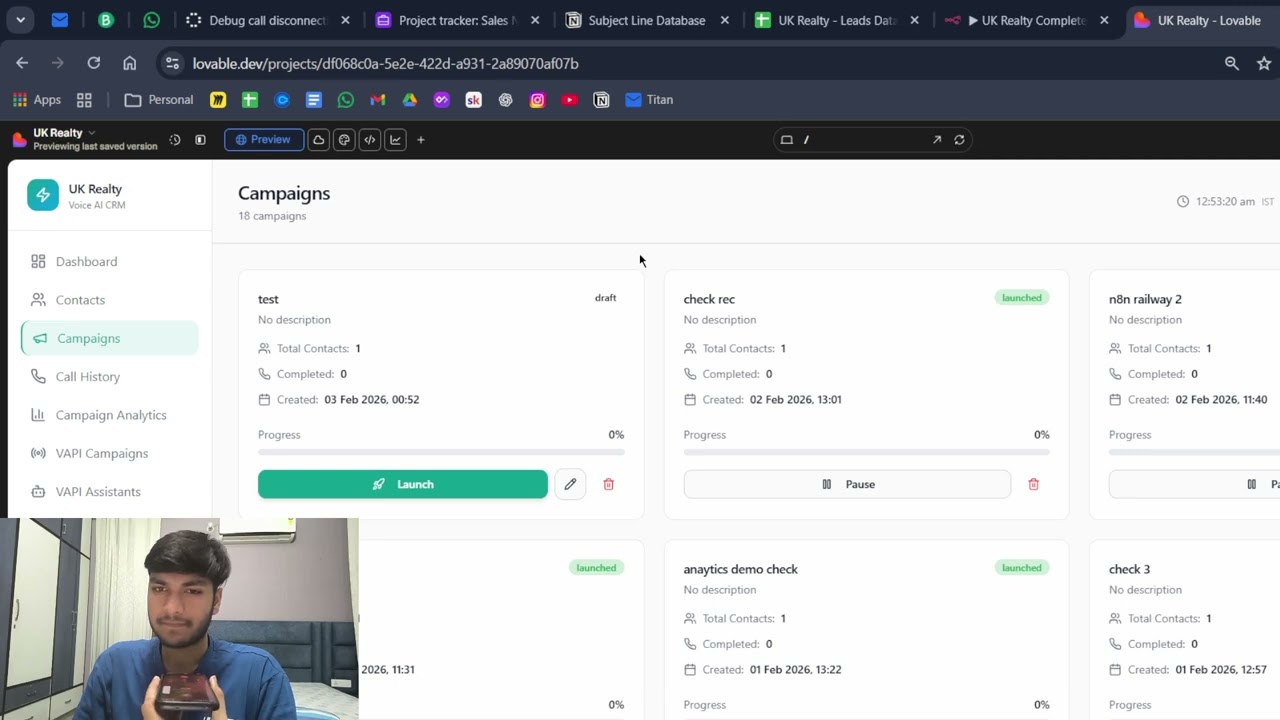Open the WhatsApp bookmark icon
This screenshot has width=1280, height=720.
click(x=346, y=100)
